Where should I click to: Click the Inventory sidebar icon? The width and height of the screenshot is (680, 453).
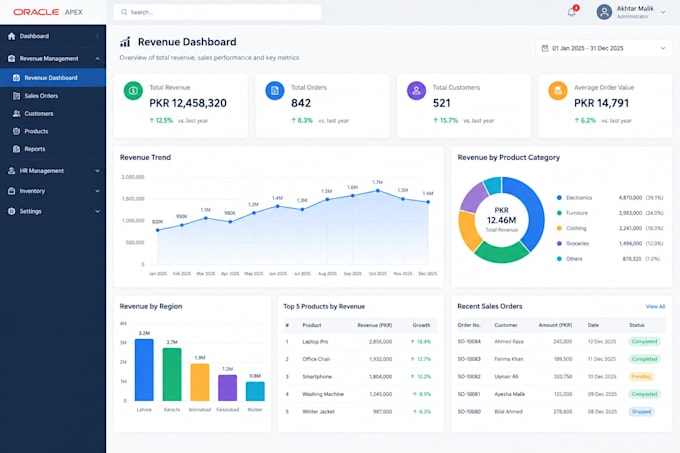12,191
